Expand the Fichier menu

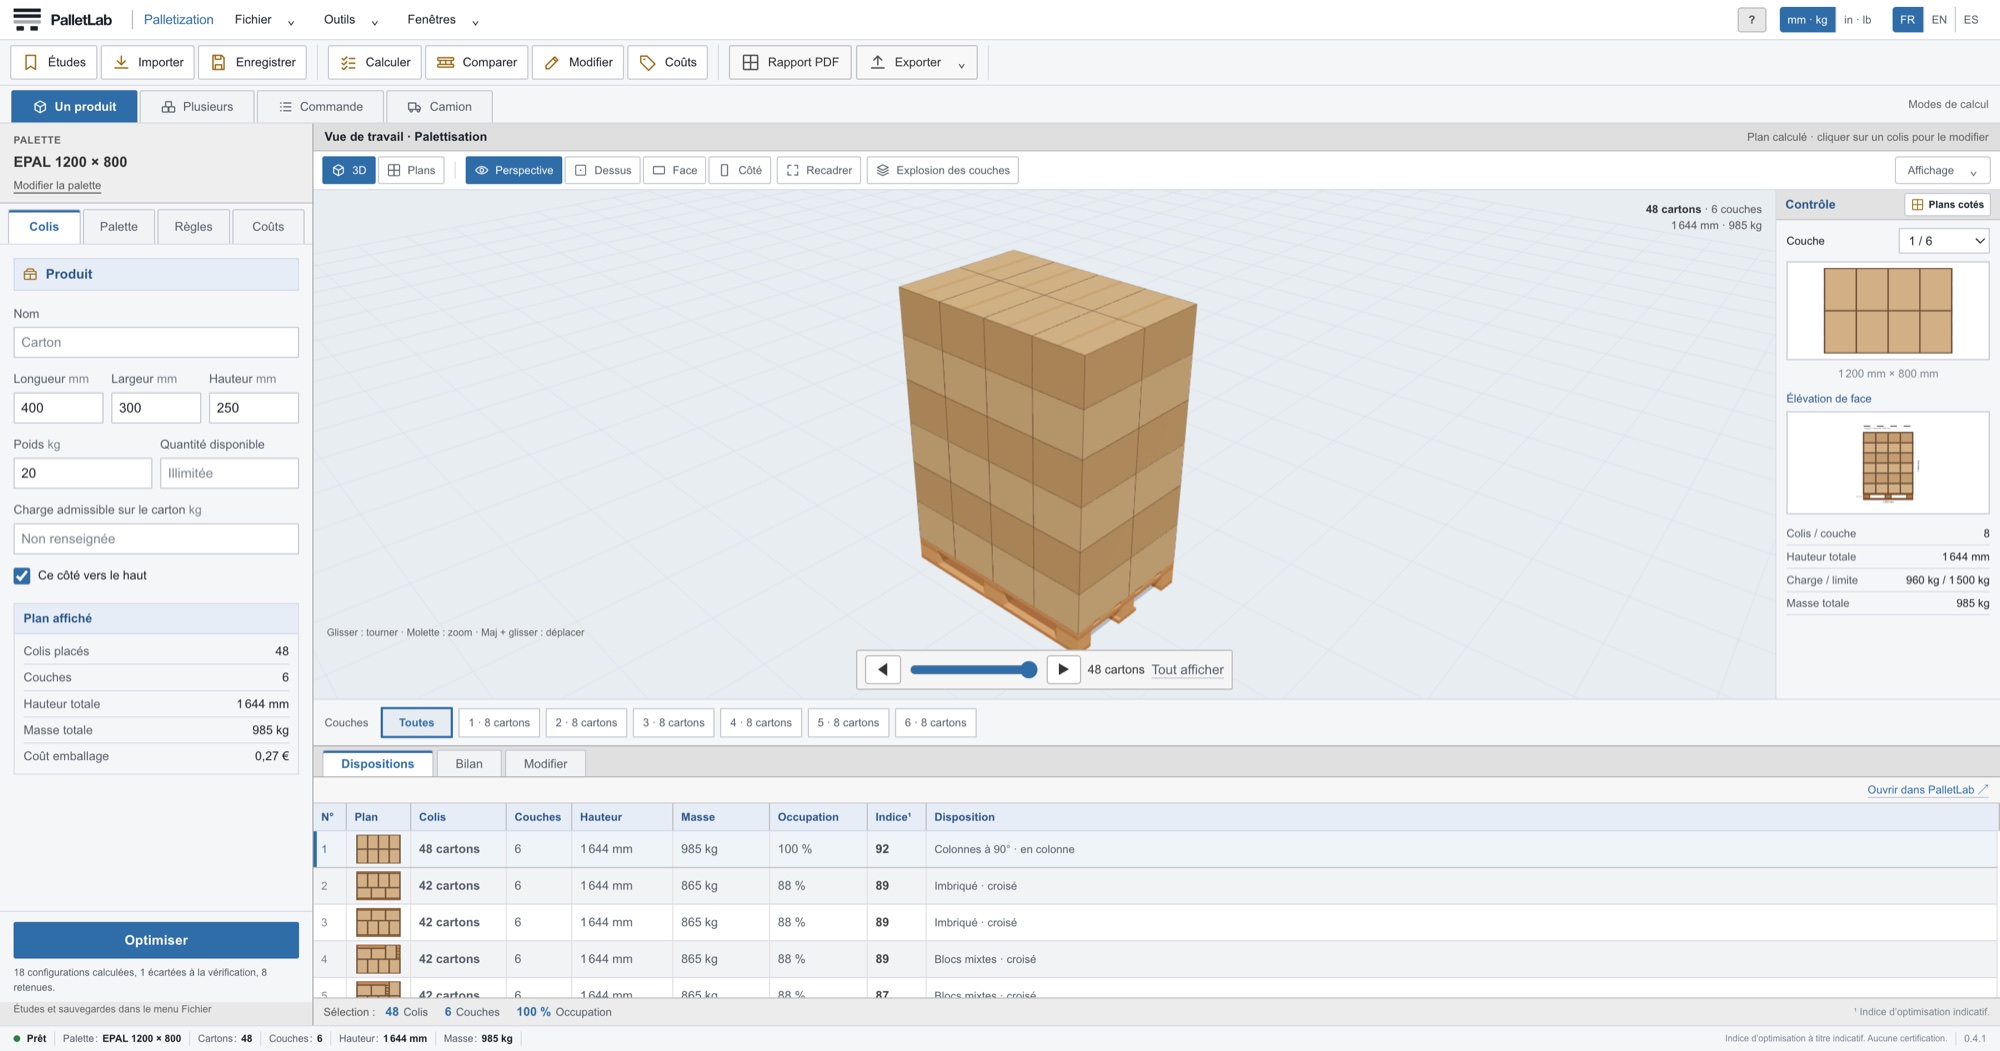264,20
